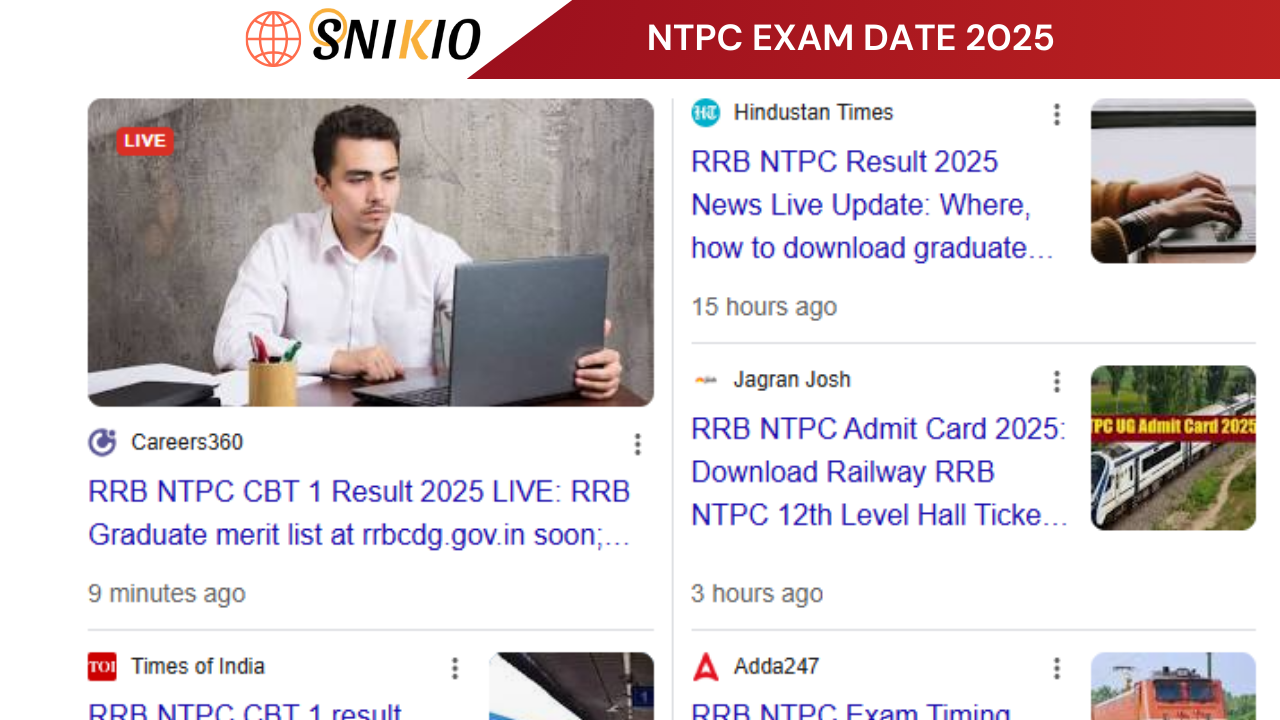The image size is (1280, 720).
Task: Open RRB NTPC CBT 1 Result 2025 LIVE headline
Action: pos(360,513)
